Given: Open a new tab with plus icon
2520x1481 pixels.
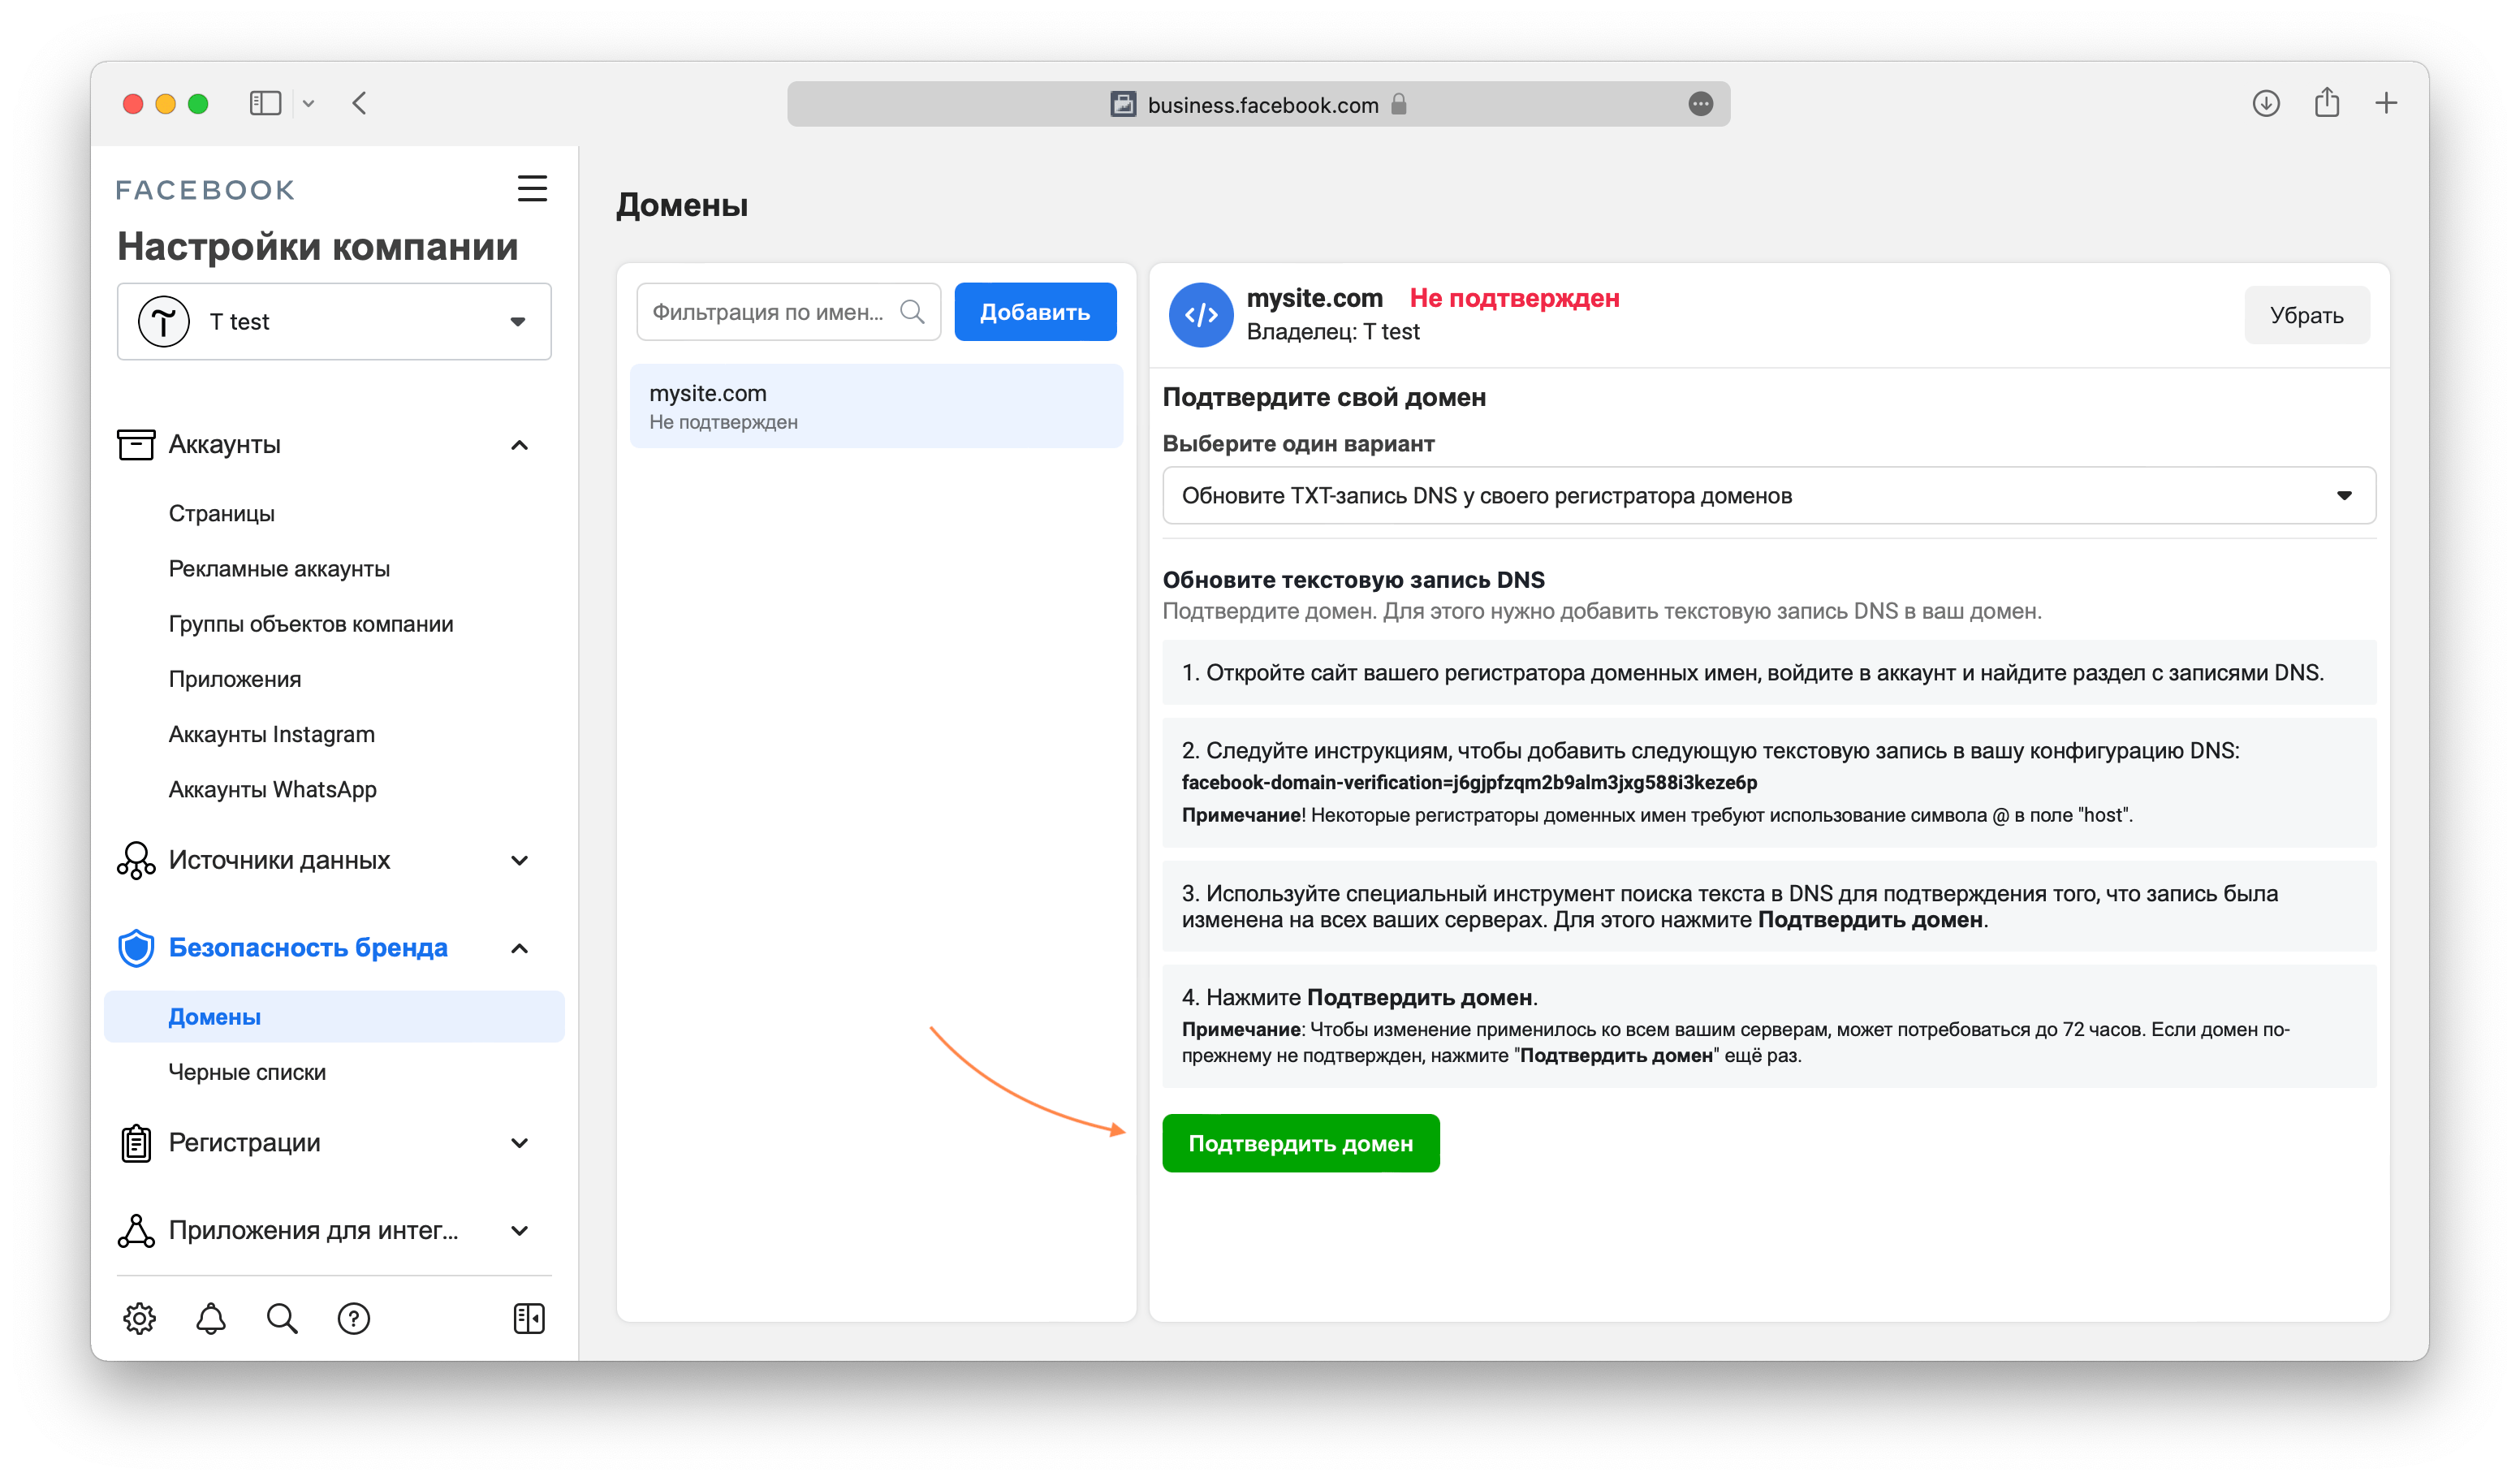Looking at the screenshot, I should tap(2386, 103).
